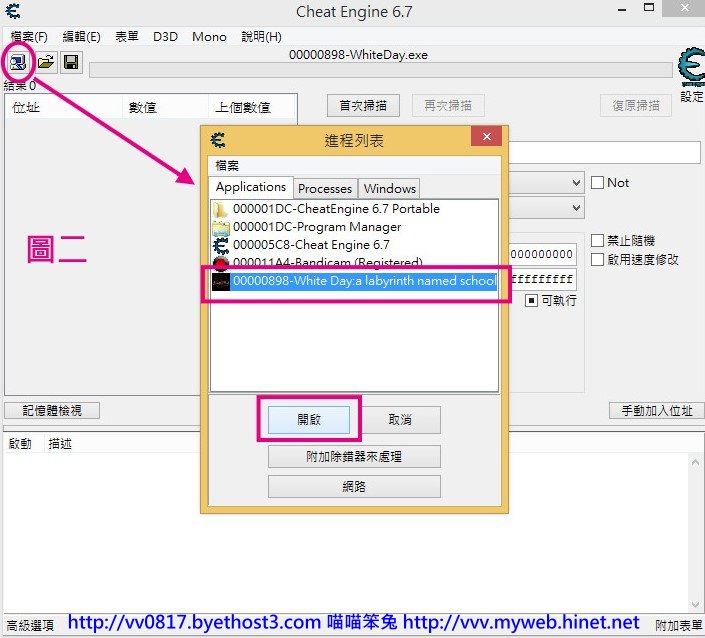The height and width of the screenshot is (638, 705).
Task: Click the 網路 button
Action: (x=354, y=486)
